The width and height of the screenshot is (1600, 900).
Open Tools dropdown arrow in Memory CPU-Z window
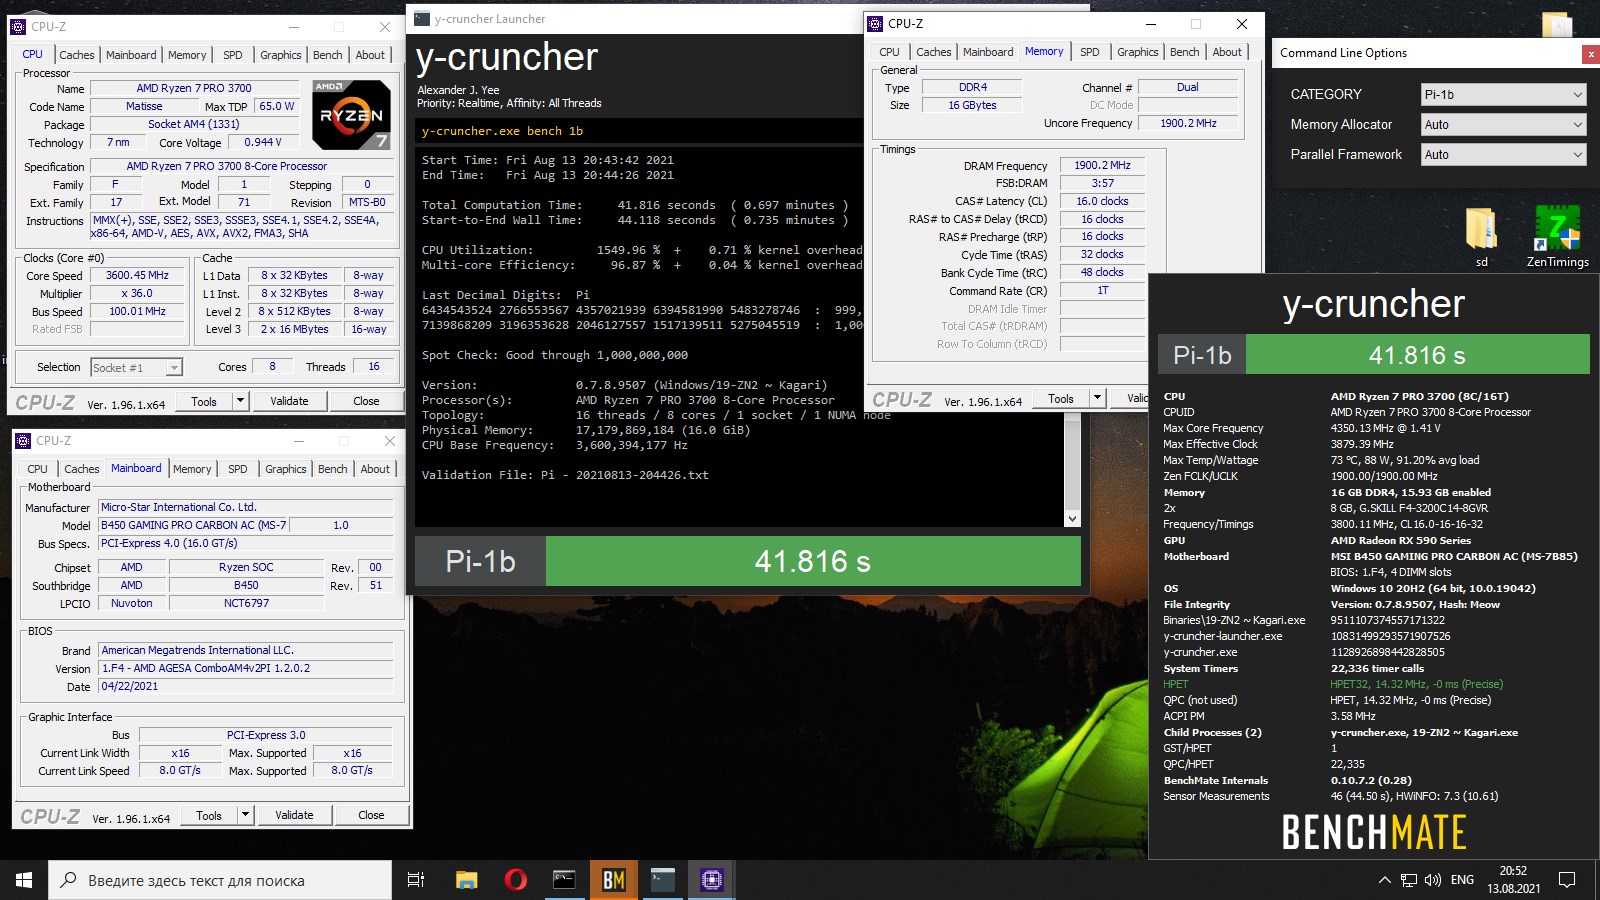click(1097, 398)
